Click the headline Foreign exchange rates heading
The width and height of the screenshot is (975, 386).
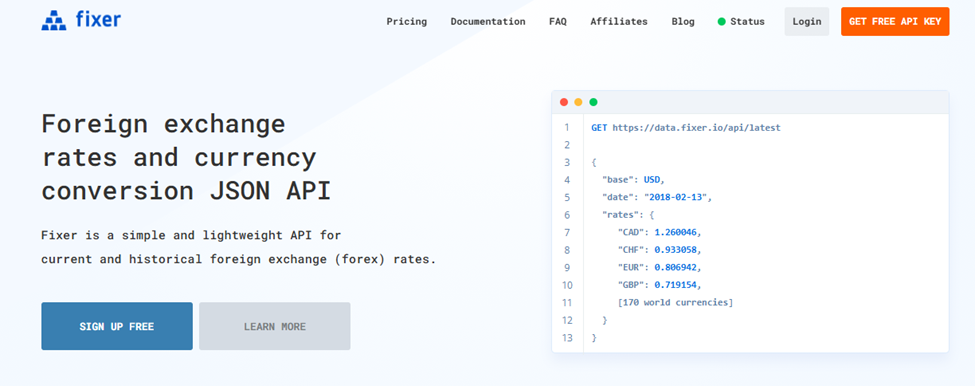[187, 158]
